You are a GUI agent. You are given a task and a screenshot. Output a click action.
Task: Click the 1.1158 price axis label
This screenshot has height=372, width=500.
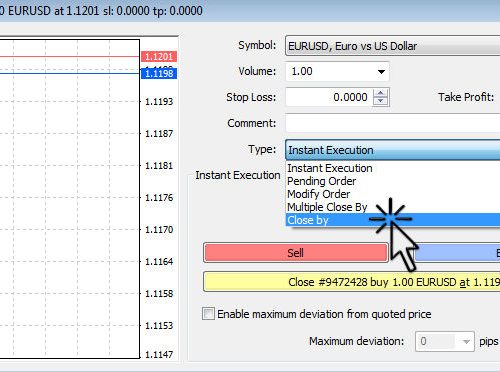159,294
